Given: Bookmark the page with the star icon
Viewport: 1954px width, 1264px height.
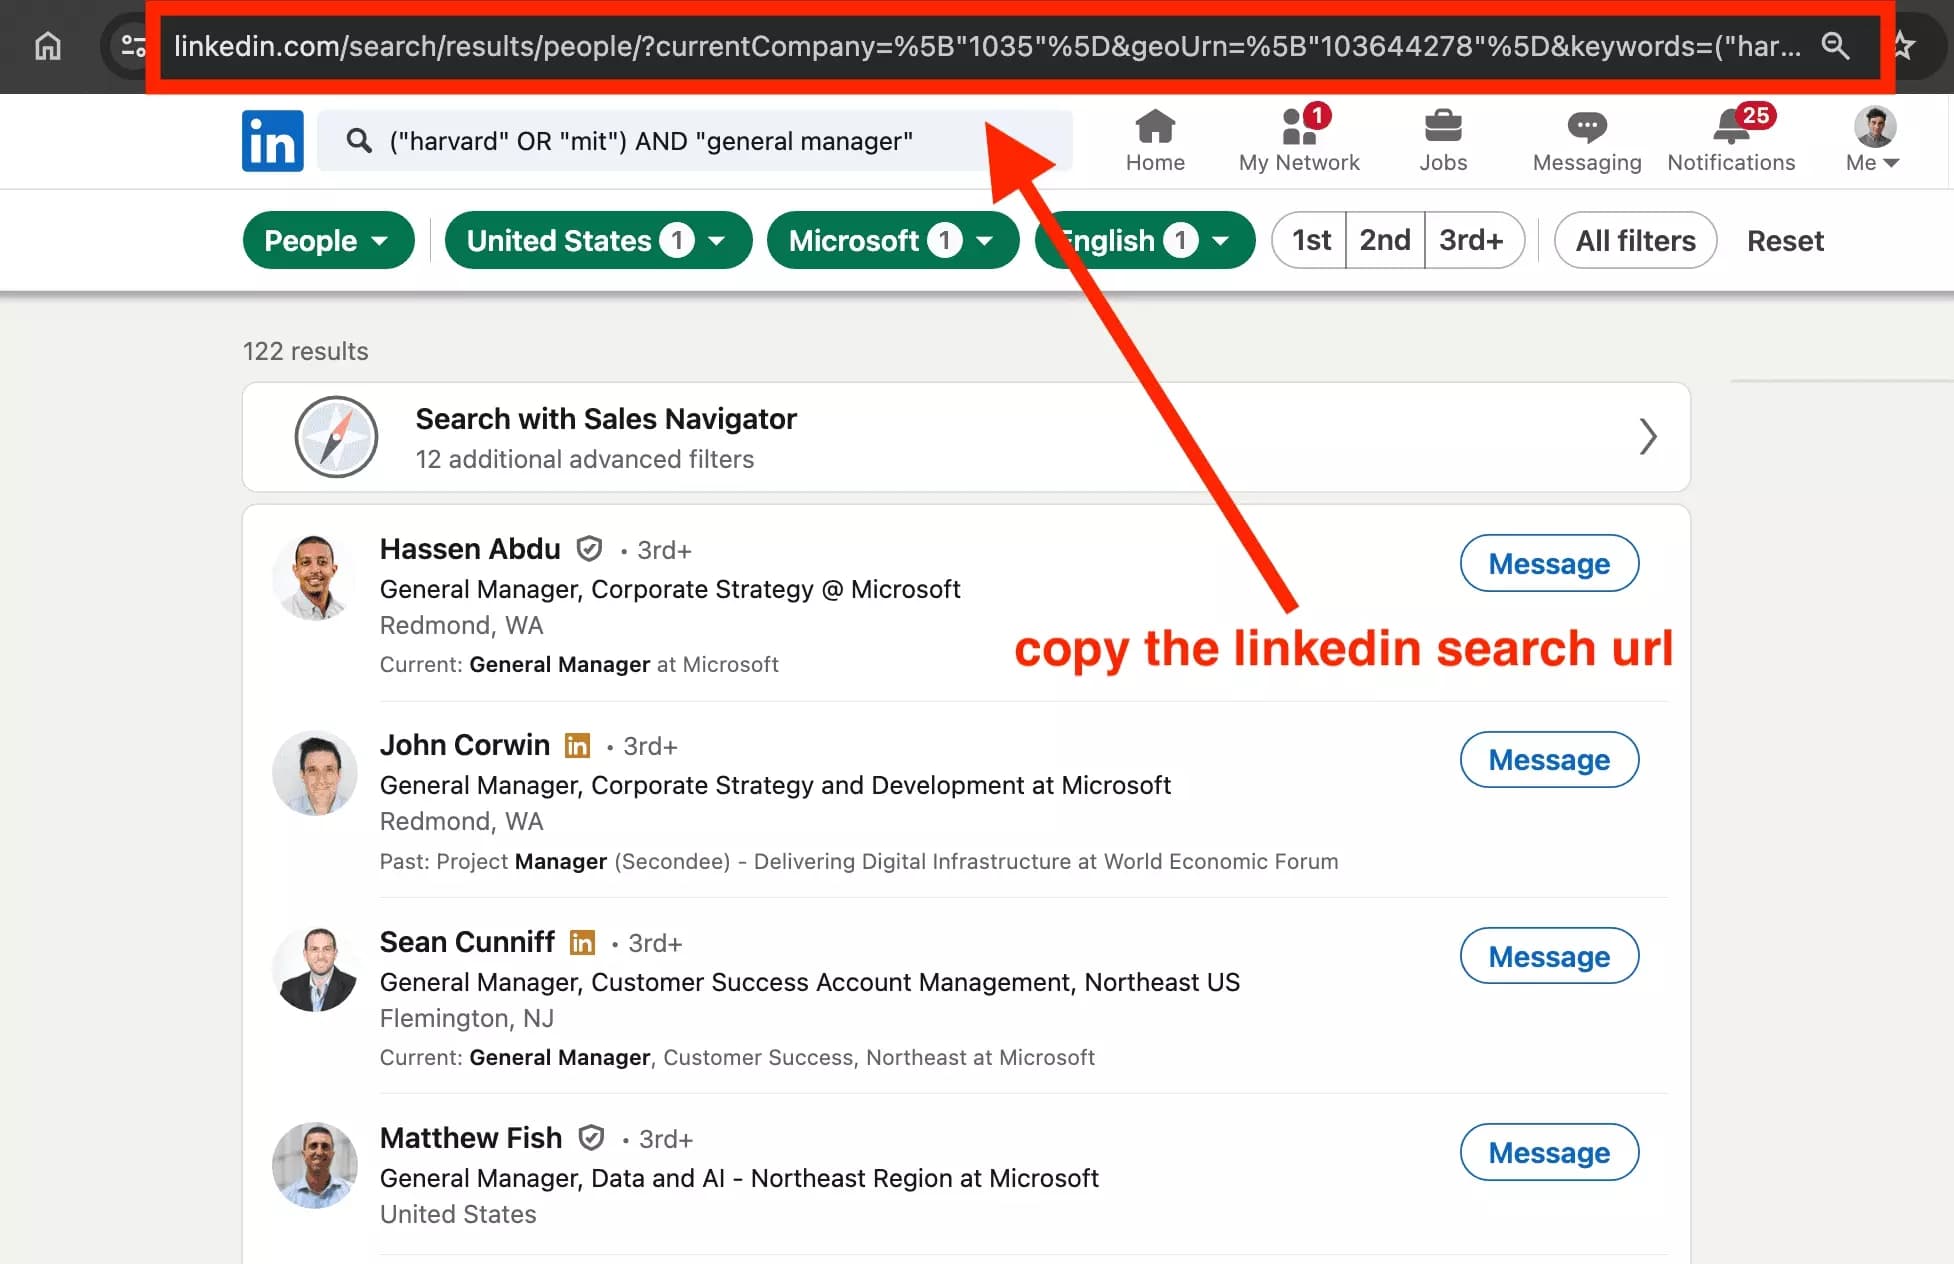Looking at the screenshot, I should [x=1902, y=46].
